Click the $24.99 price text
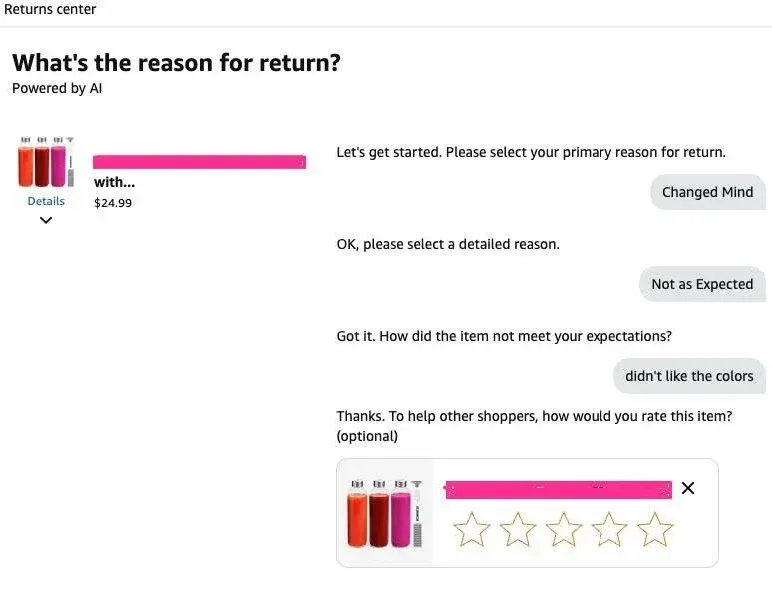 pyautogui.click(x=113, y=203)
